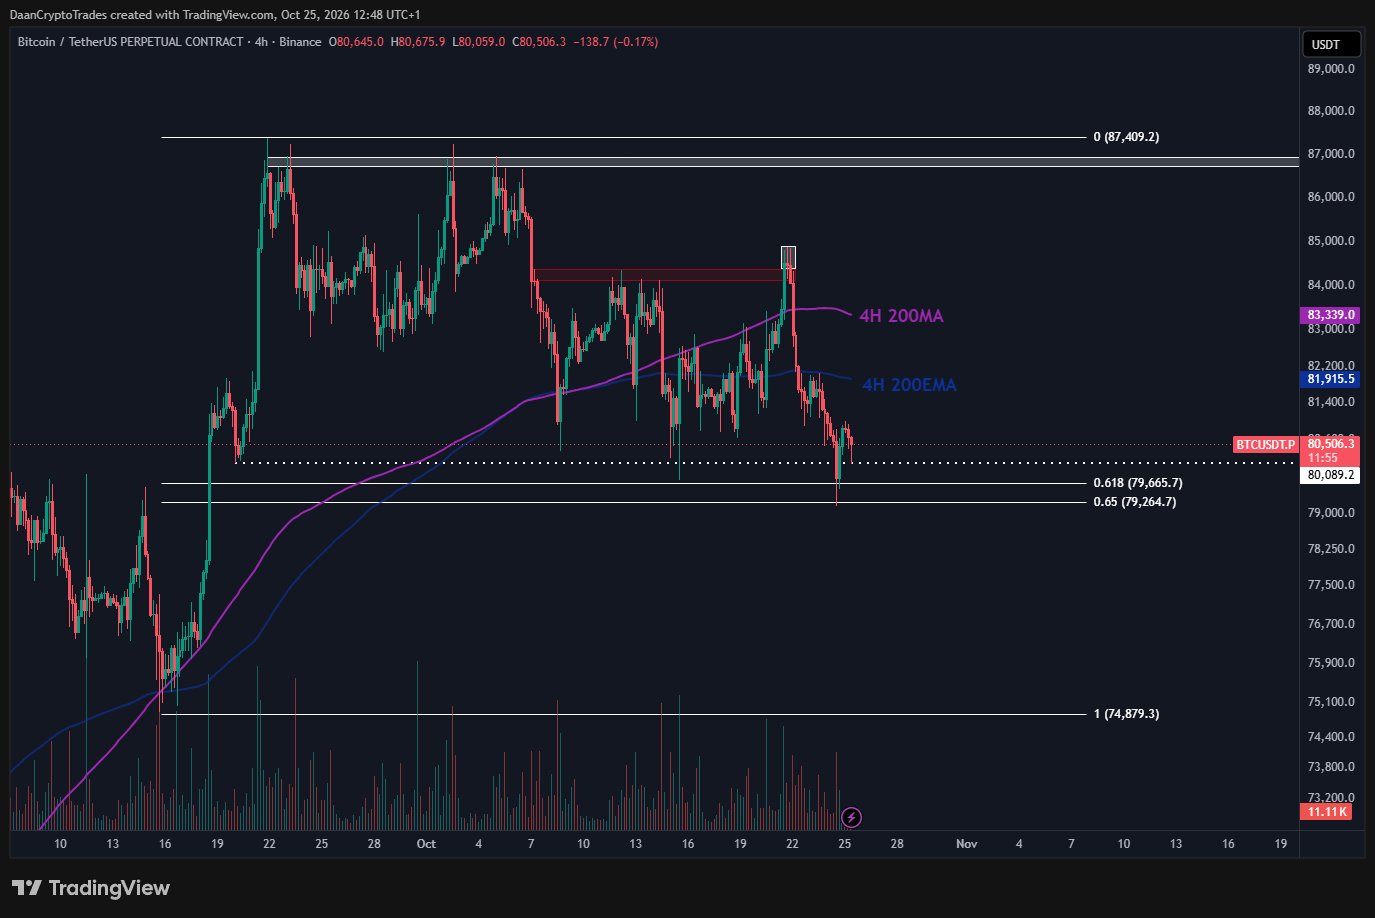This screenshot has width=1375, height=918.
Task: Click the 76,700.0 price scale label
Action: [1331, 624]
